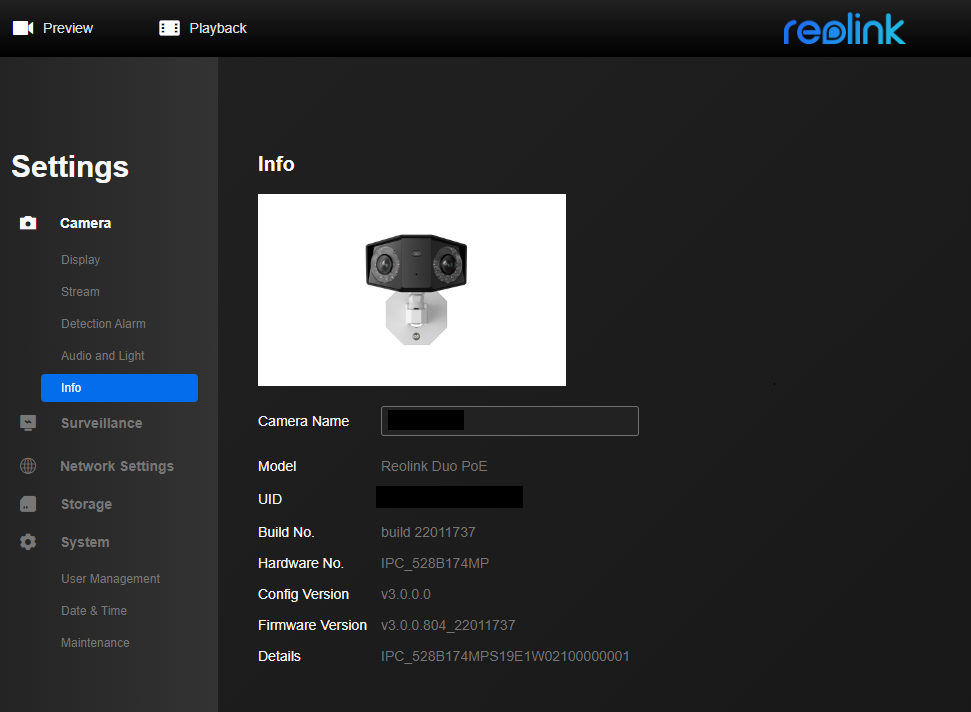Open User Management under System

[x=110, y=578]
